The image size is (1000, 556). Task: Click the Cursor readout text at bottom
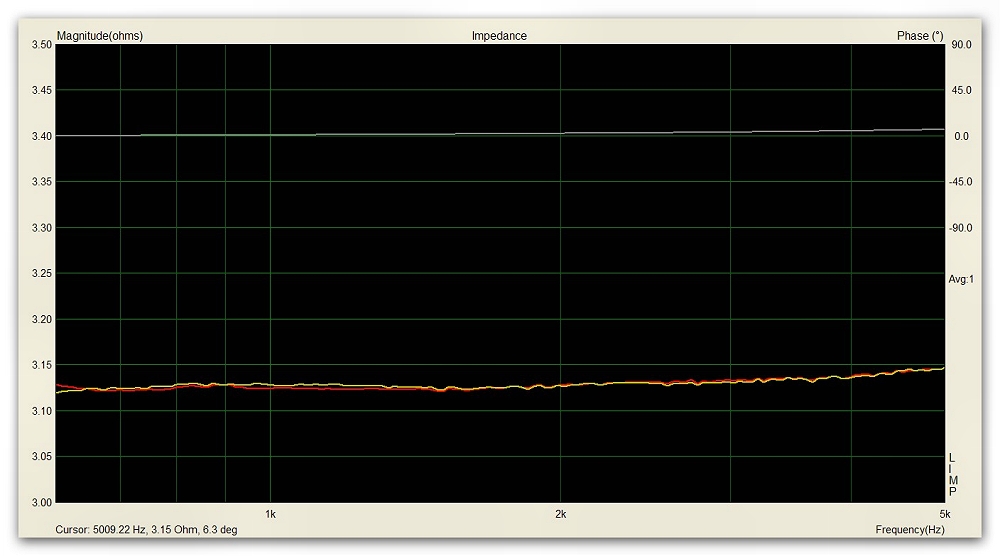click(146, 529)
